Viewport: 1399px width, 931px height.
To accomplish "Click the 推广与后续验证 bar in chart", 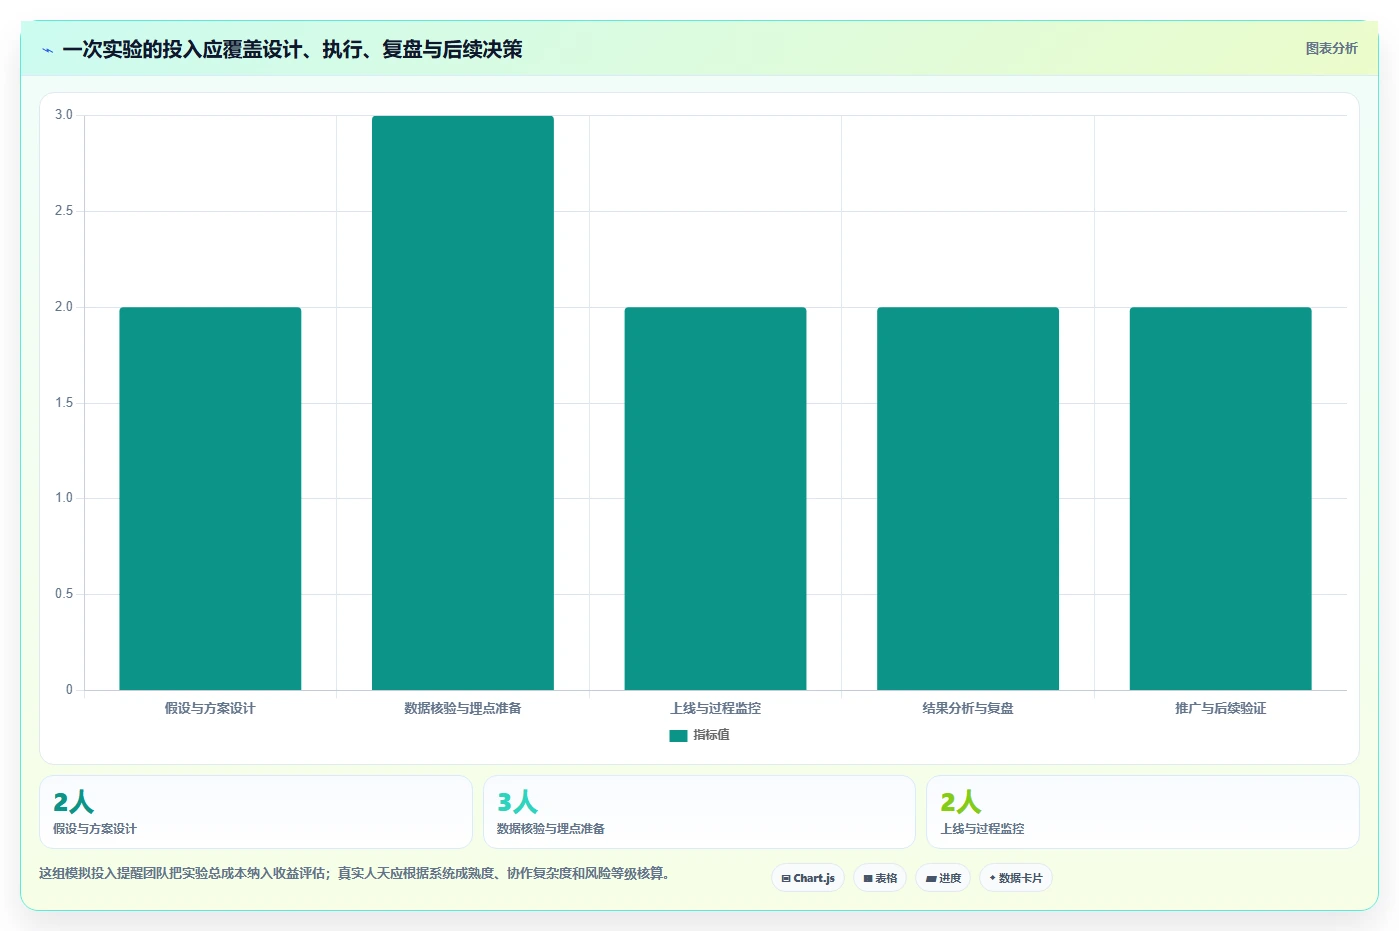I will [1220, 498].
